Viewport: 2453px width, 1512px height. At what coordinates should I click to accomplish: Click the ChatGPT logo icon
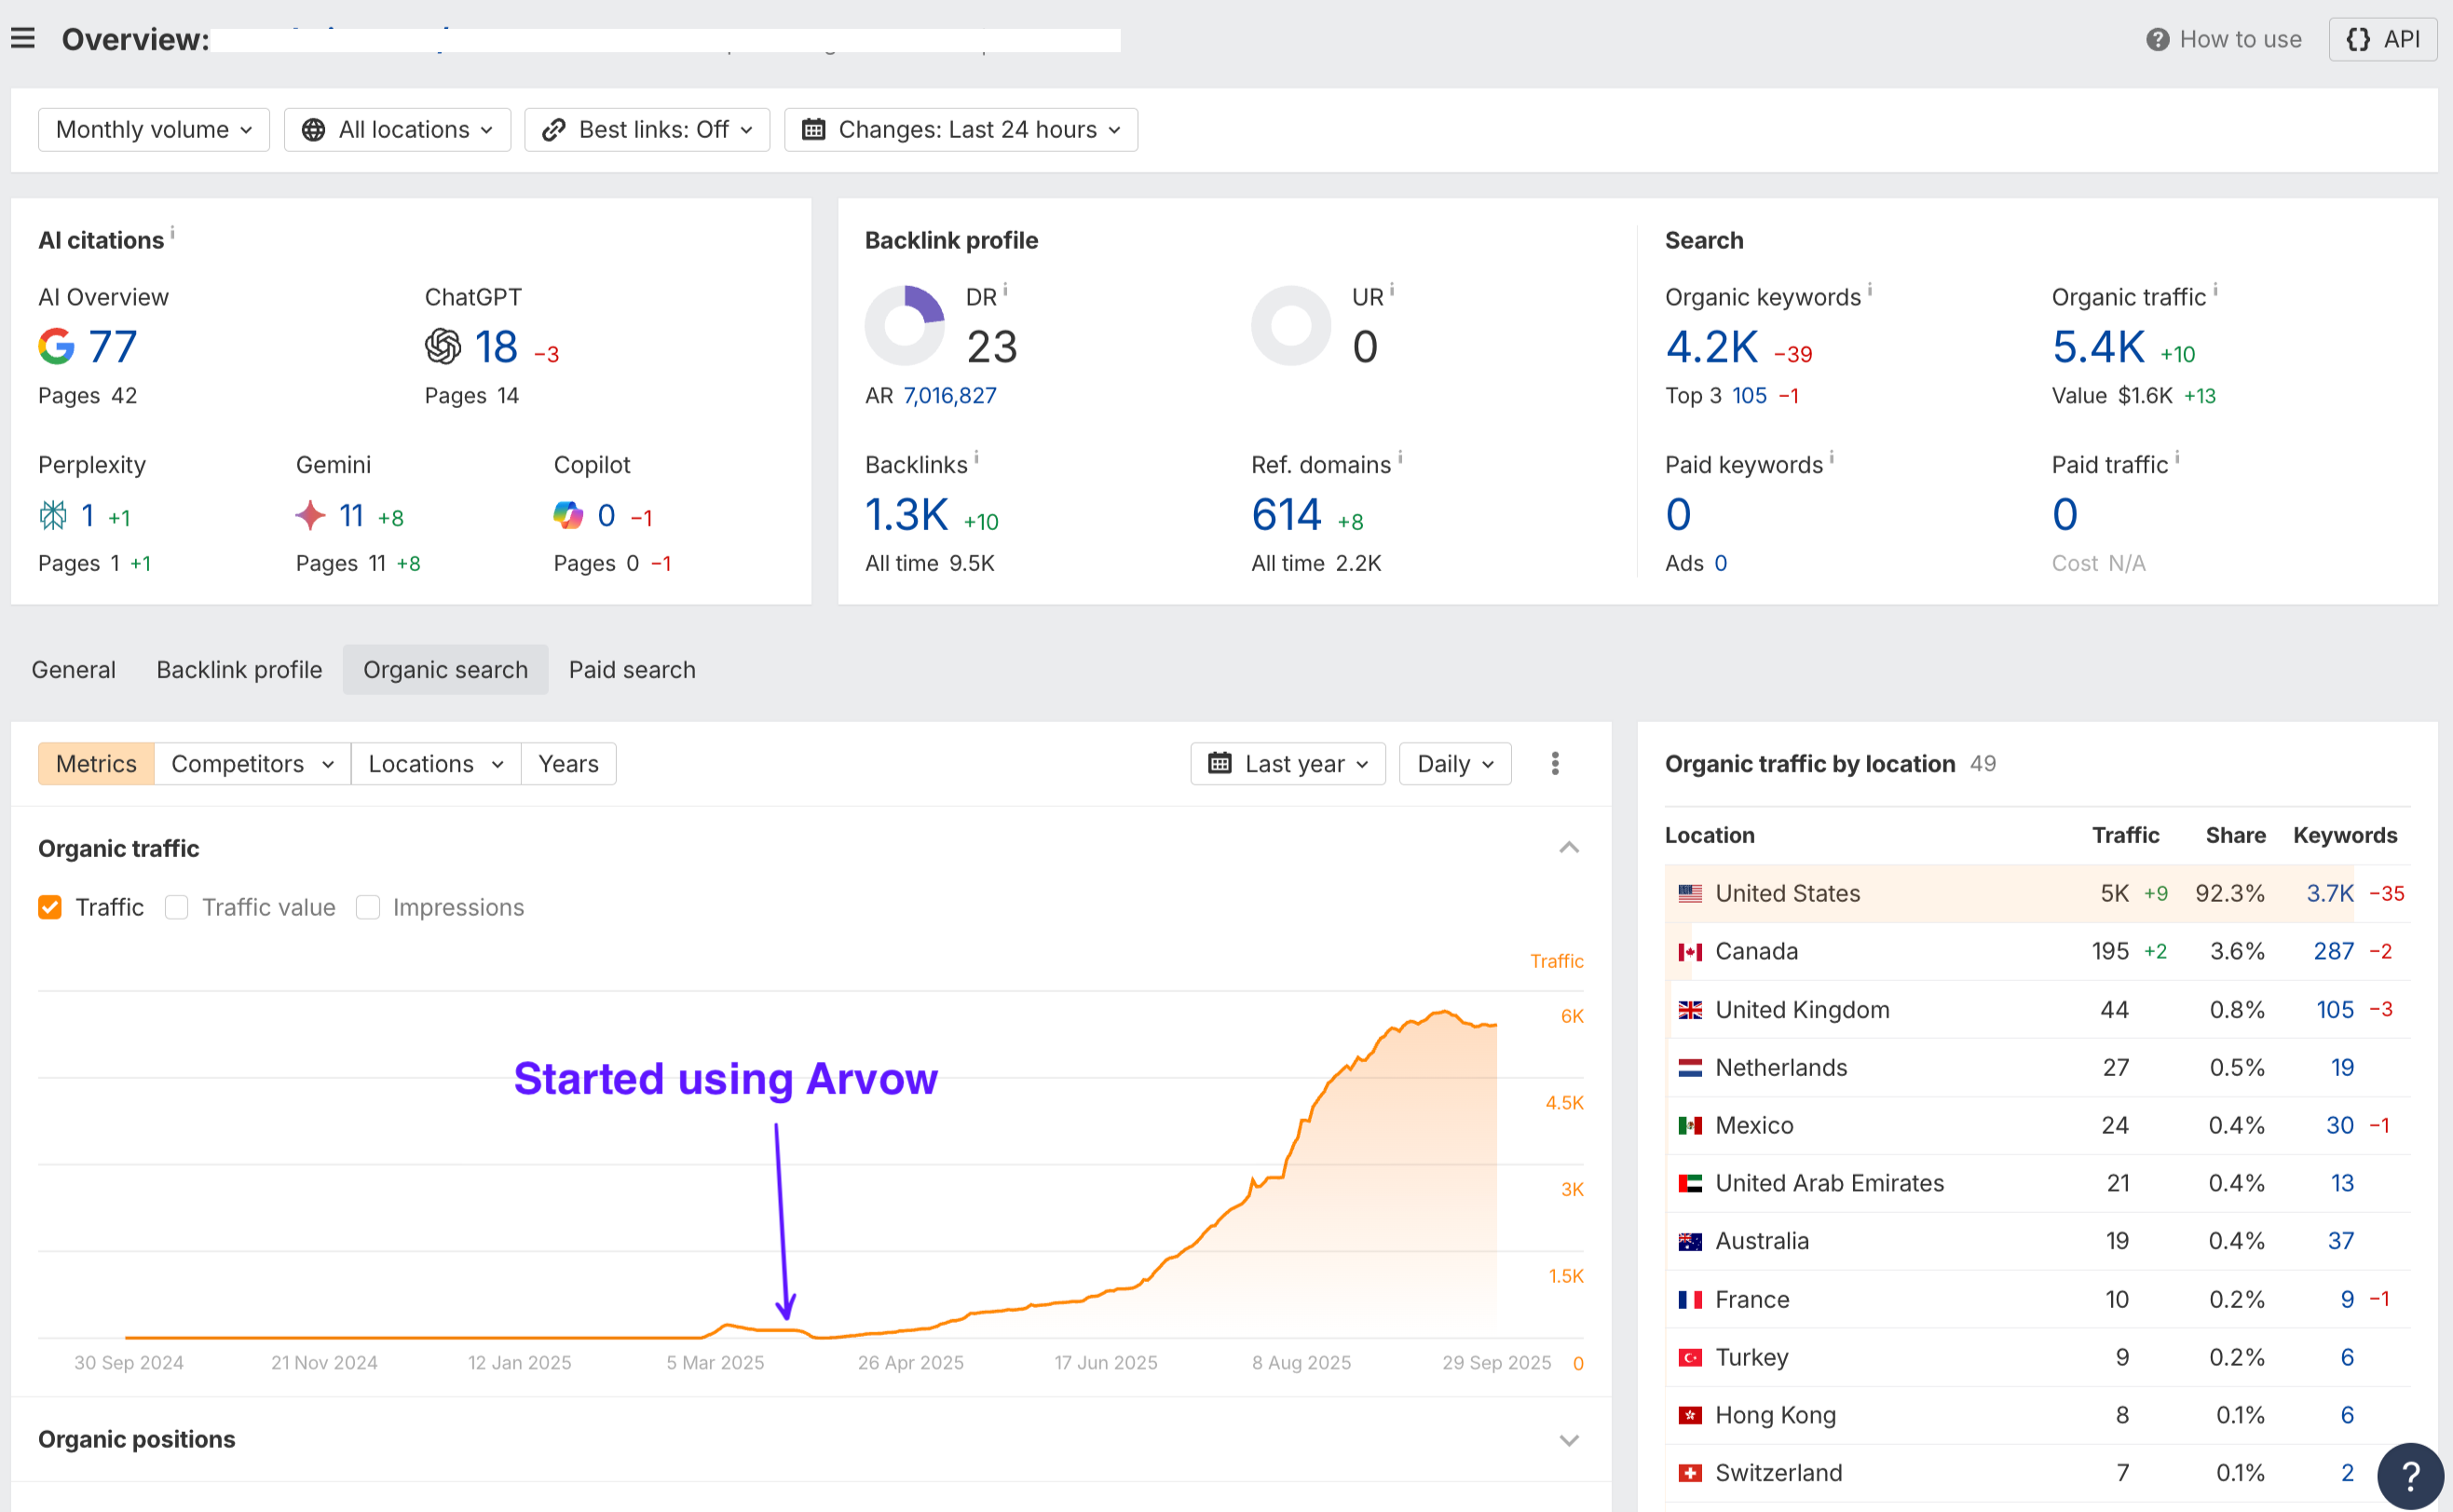pos(443,347)
